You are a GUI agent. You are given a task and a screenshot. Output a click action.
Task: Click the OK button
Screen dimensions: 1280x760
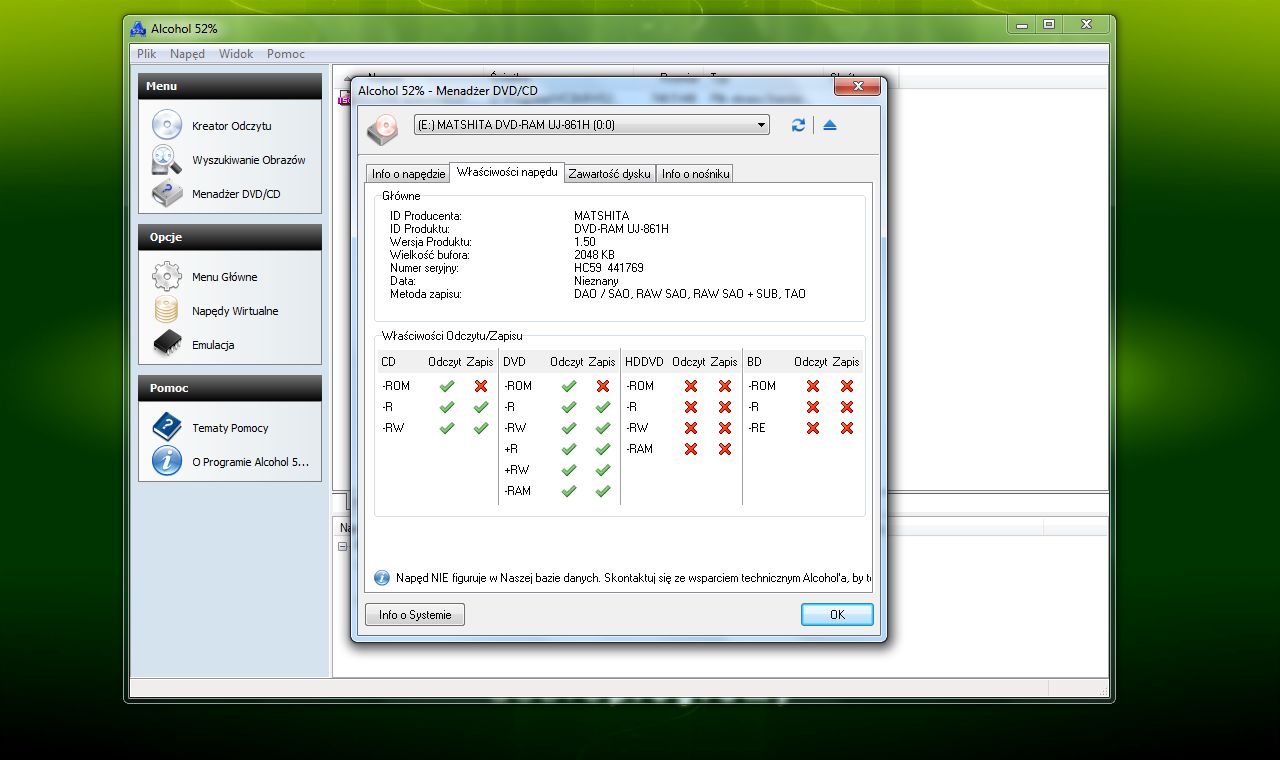[x=837, y=615]
